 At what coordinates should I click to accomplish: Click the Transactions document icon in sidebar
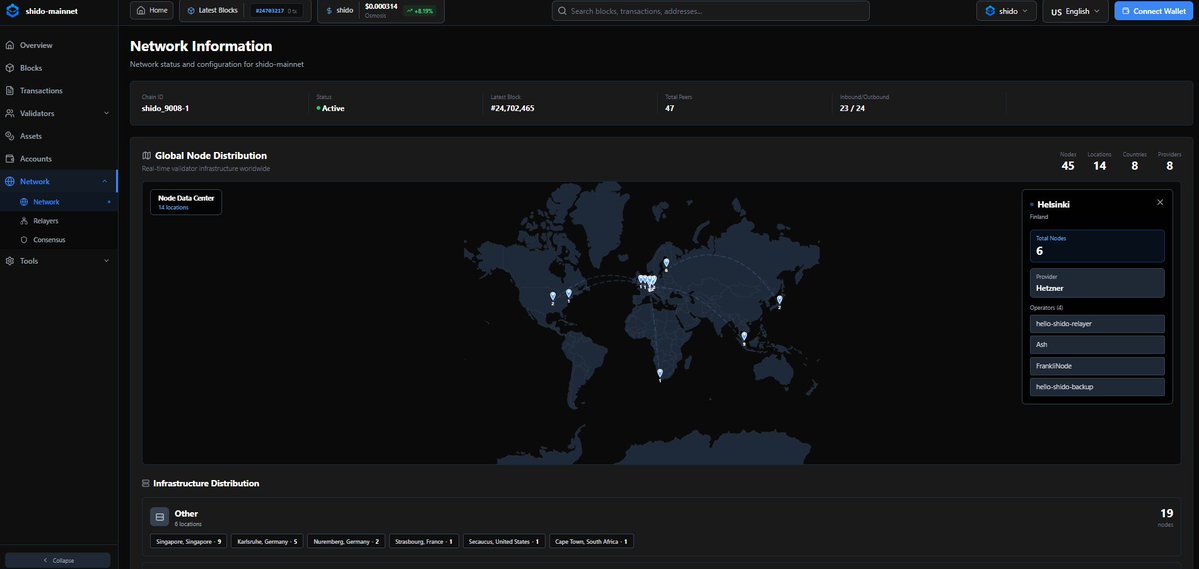[x=10, y=90]
